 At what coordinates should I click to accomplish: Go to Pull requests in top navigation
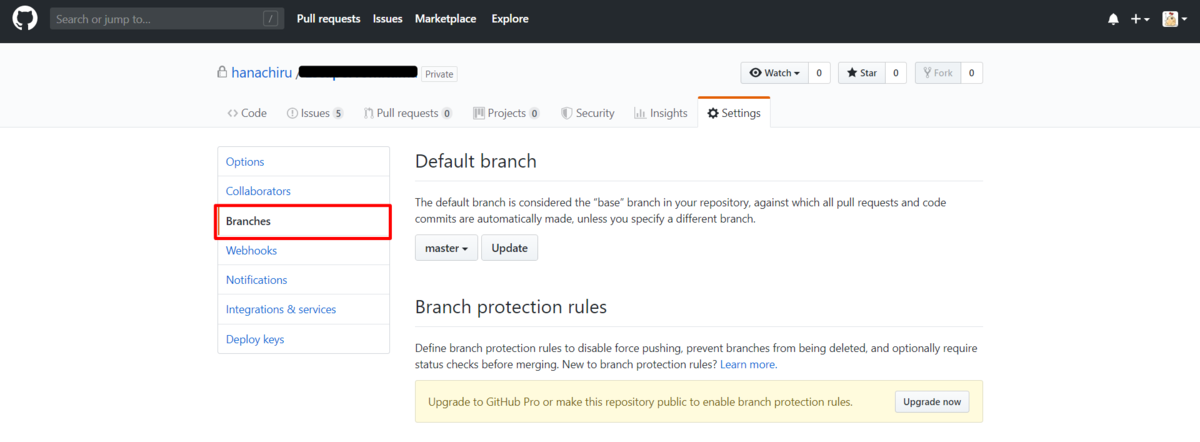pyautogui.click(x=328, y=19)
